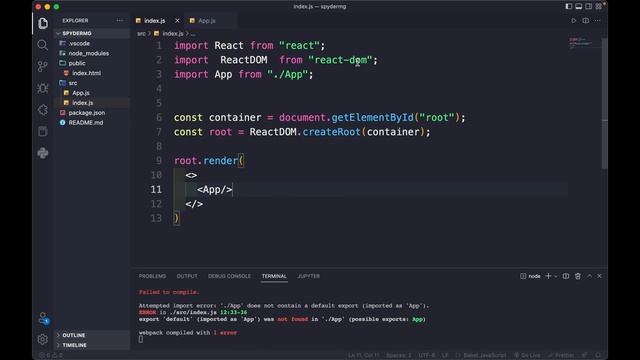
Task: Select the TERMINAL panel tab
Action: (x=274, y=276)
